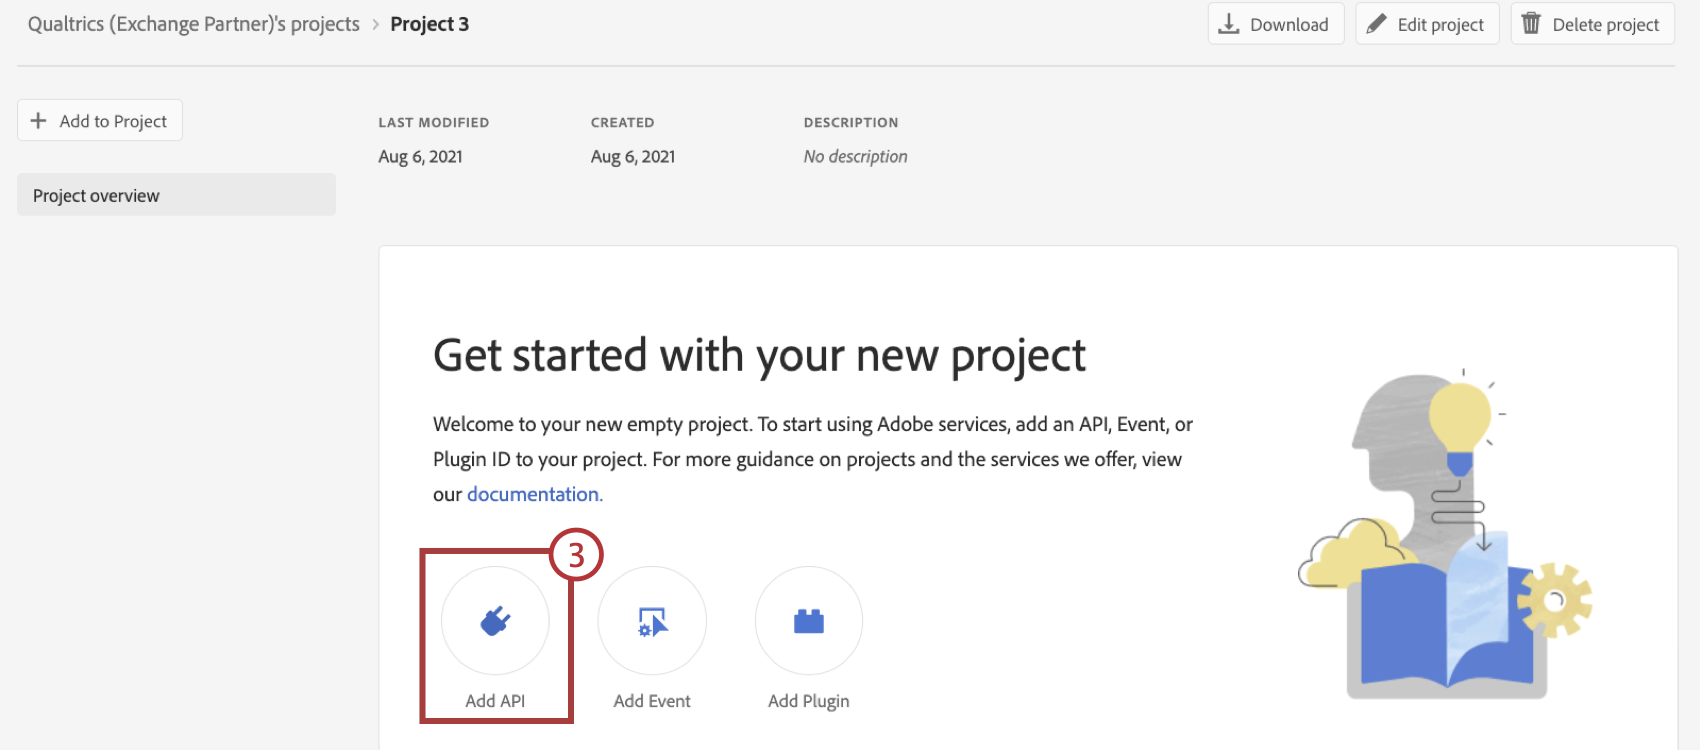Select Project overview in the sidebar
The image size is (1700, 750).
coord(176,195)
